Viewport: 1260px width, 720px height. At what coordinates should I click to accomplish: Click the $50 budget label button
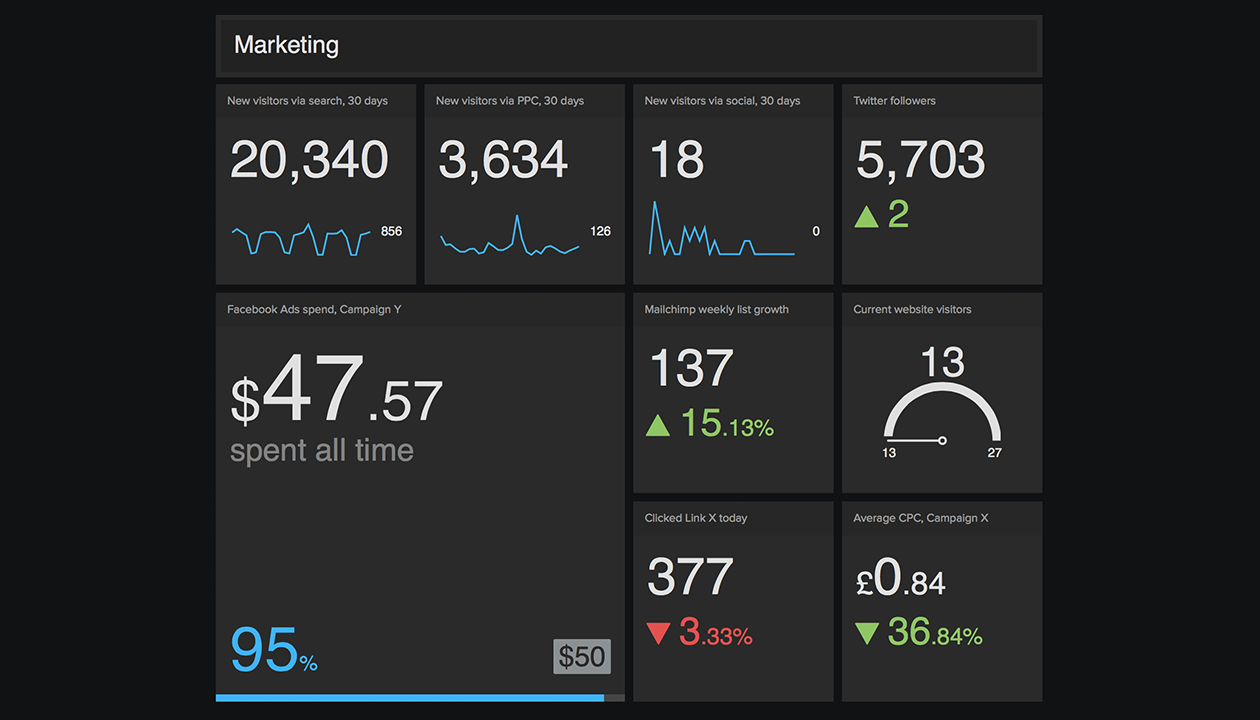pos(582,656)
